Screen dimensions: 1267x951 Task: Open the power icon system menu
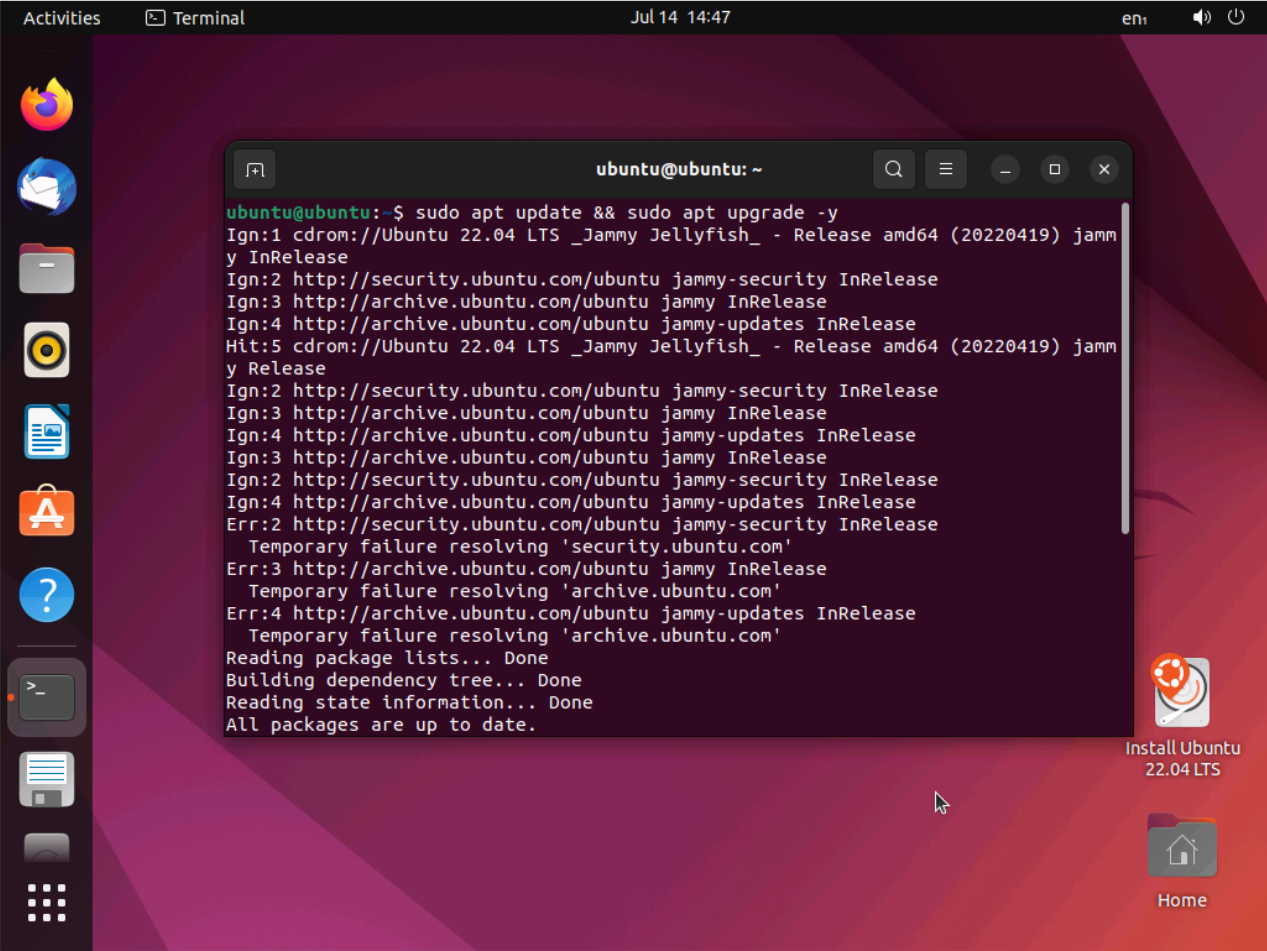pyautogui.click(x=1236, y=18)
